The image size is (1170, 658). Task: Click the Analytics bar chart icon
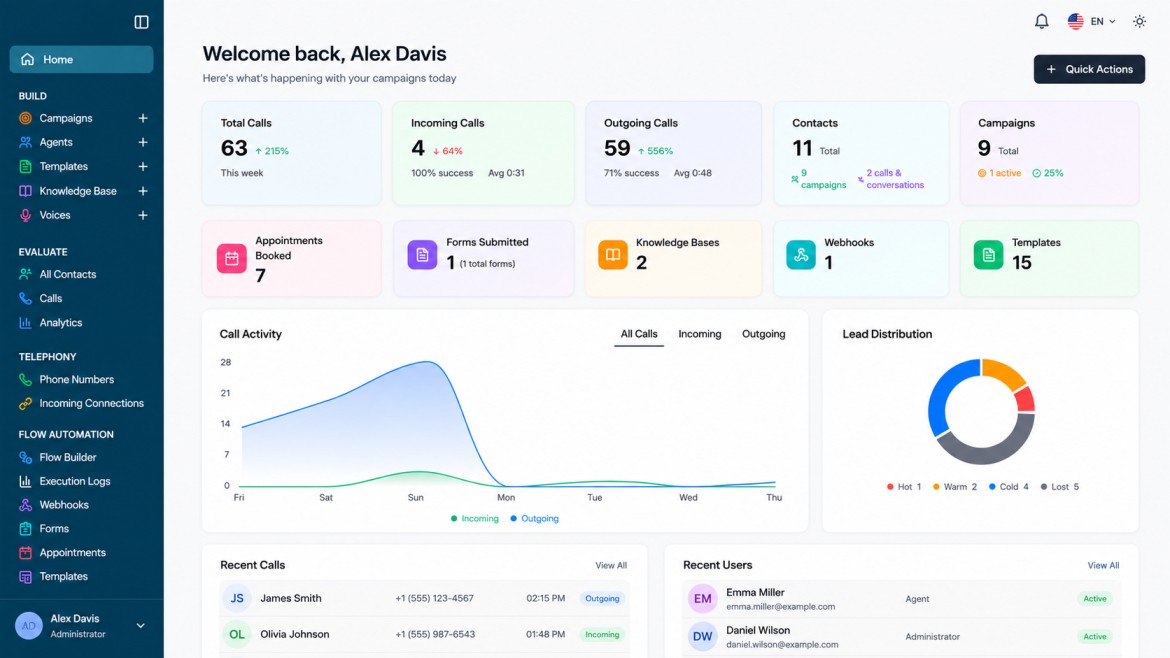(25, 323)
